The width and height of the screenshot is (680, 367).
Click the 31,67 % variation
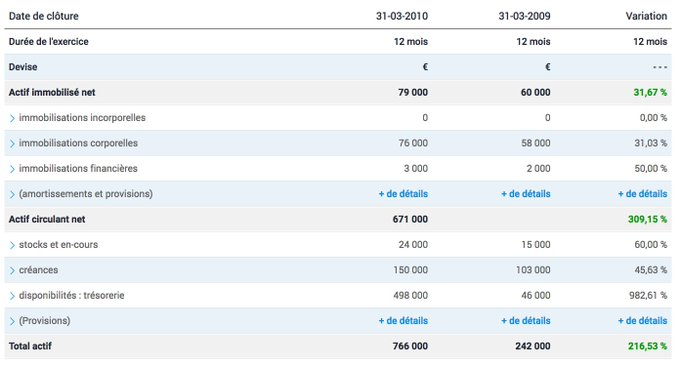coord(650,92)
